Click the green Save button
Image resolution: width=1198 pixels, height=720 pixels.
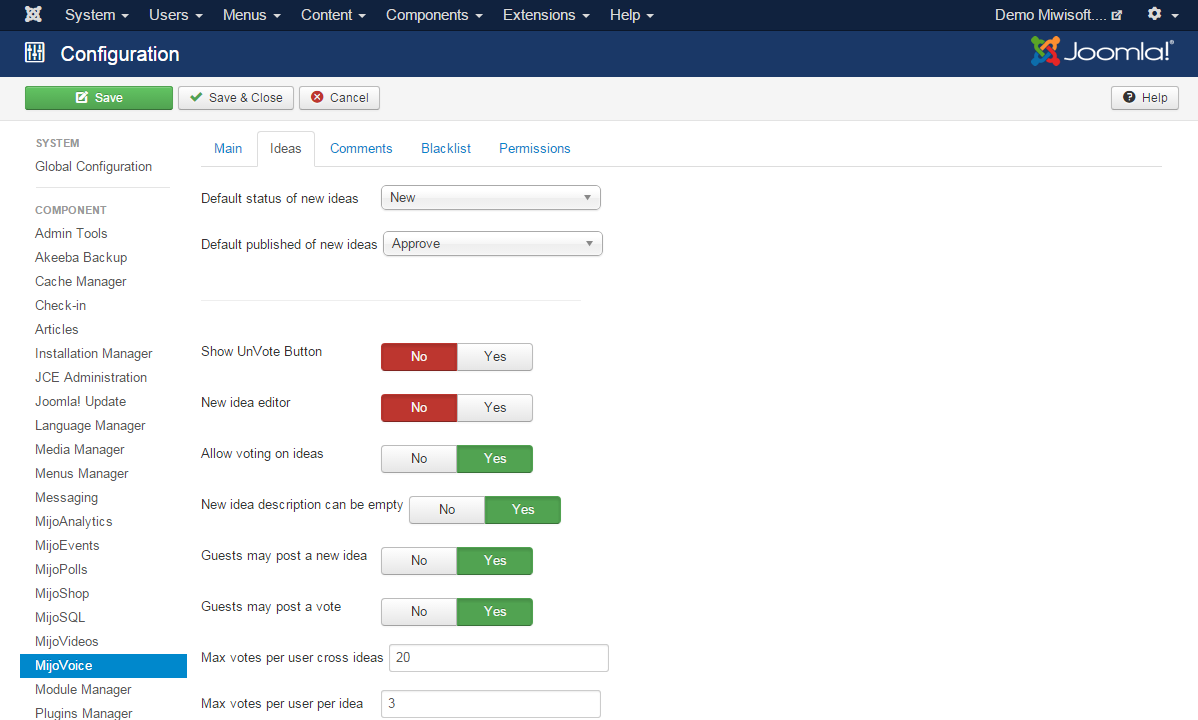pyautogui.click(x=99, y=98)
